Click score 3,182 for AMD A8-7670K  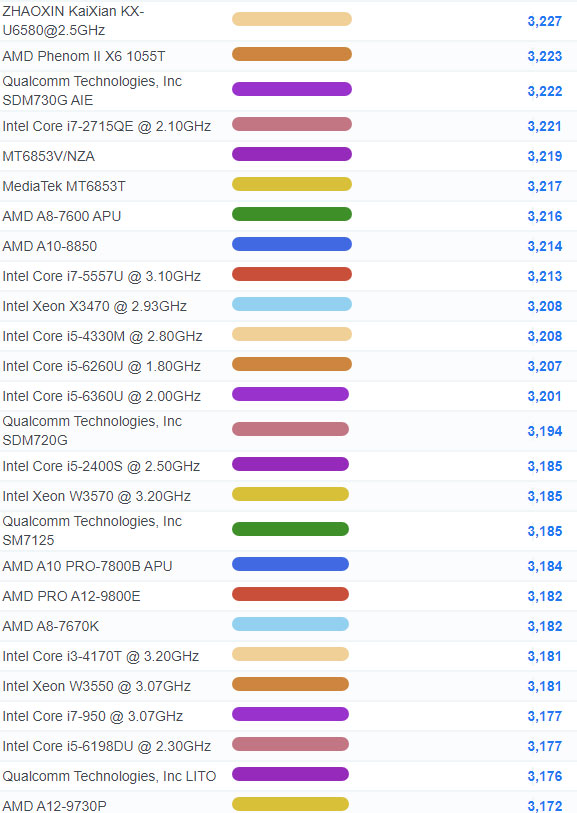coord(545,626)
